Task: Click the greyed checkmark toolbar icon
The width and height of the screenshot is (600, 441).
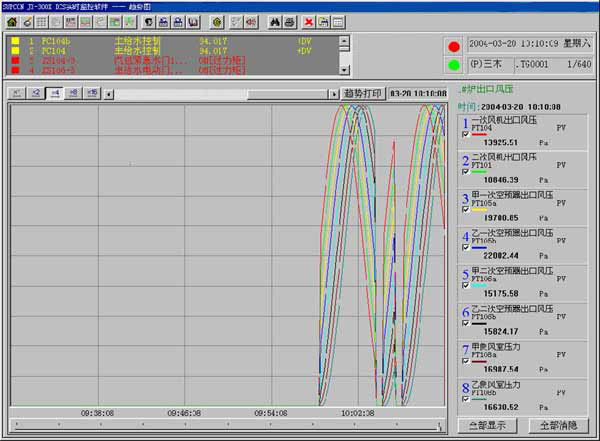Action: [236, 22]
